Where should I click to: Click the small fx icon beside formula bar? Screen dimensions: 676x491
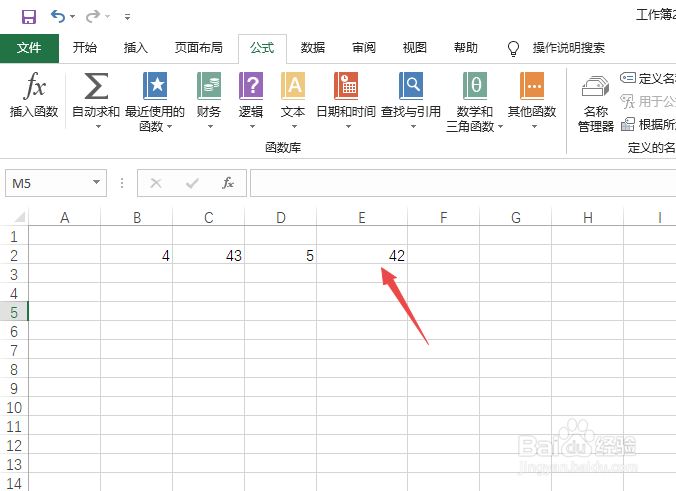[x=228, y=183]
